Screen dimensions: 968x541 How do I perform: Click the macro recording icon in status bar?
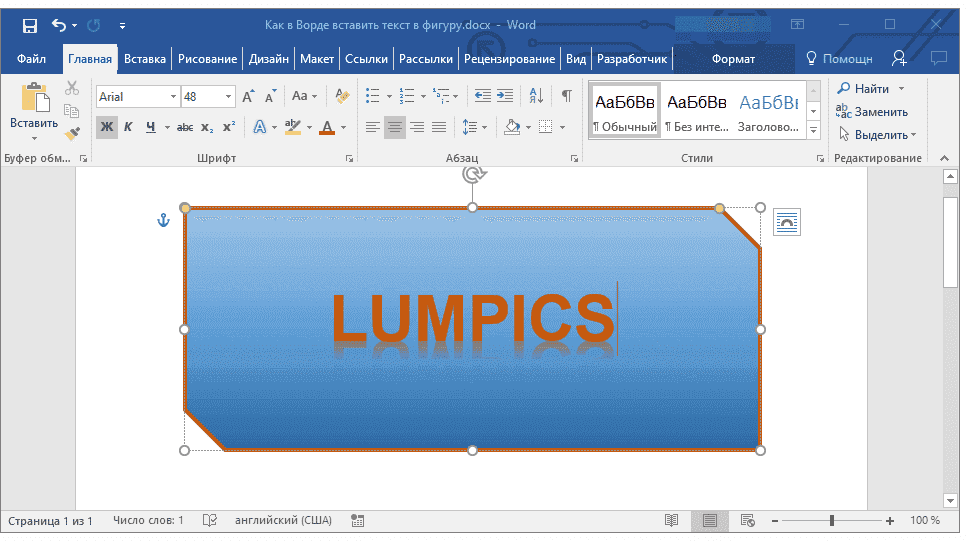pos(357,521)
